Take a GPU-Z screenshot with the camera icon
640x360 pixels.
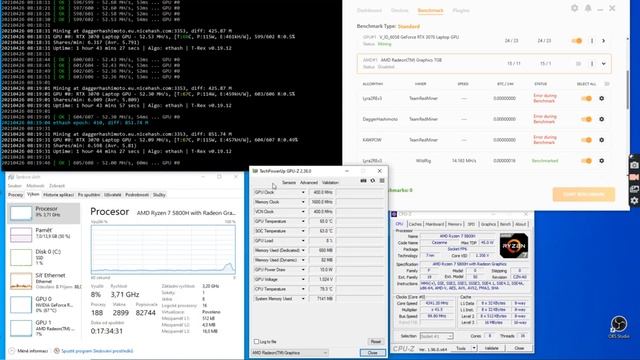(363, 180)
